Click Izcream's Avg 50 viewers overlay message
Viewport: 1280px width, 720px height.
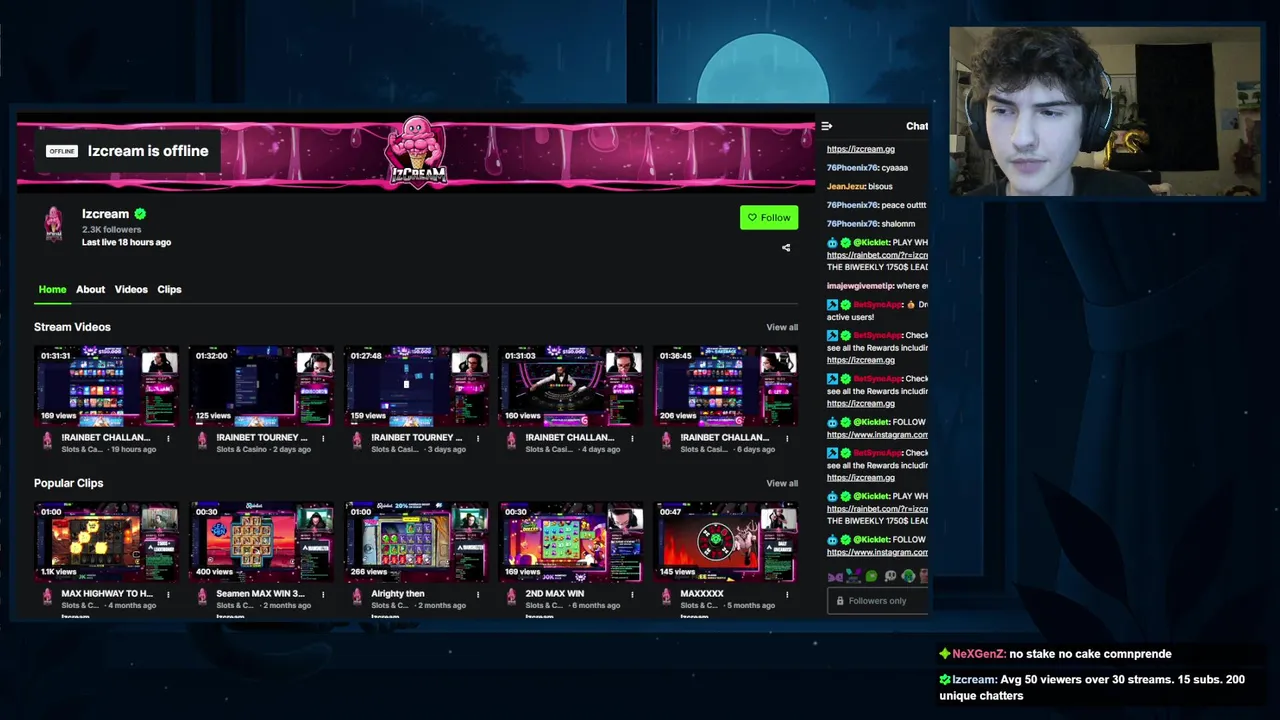coord(1092,687)
